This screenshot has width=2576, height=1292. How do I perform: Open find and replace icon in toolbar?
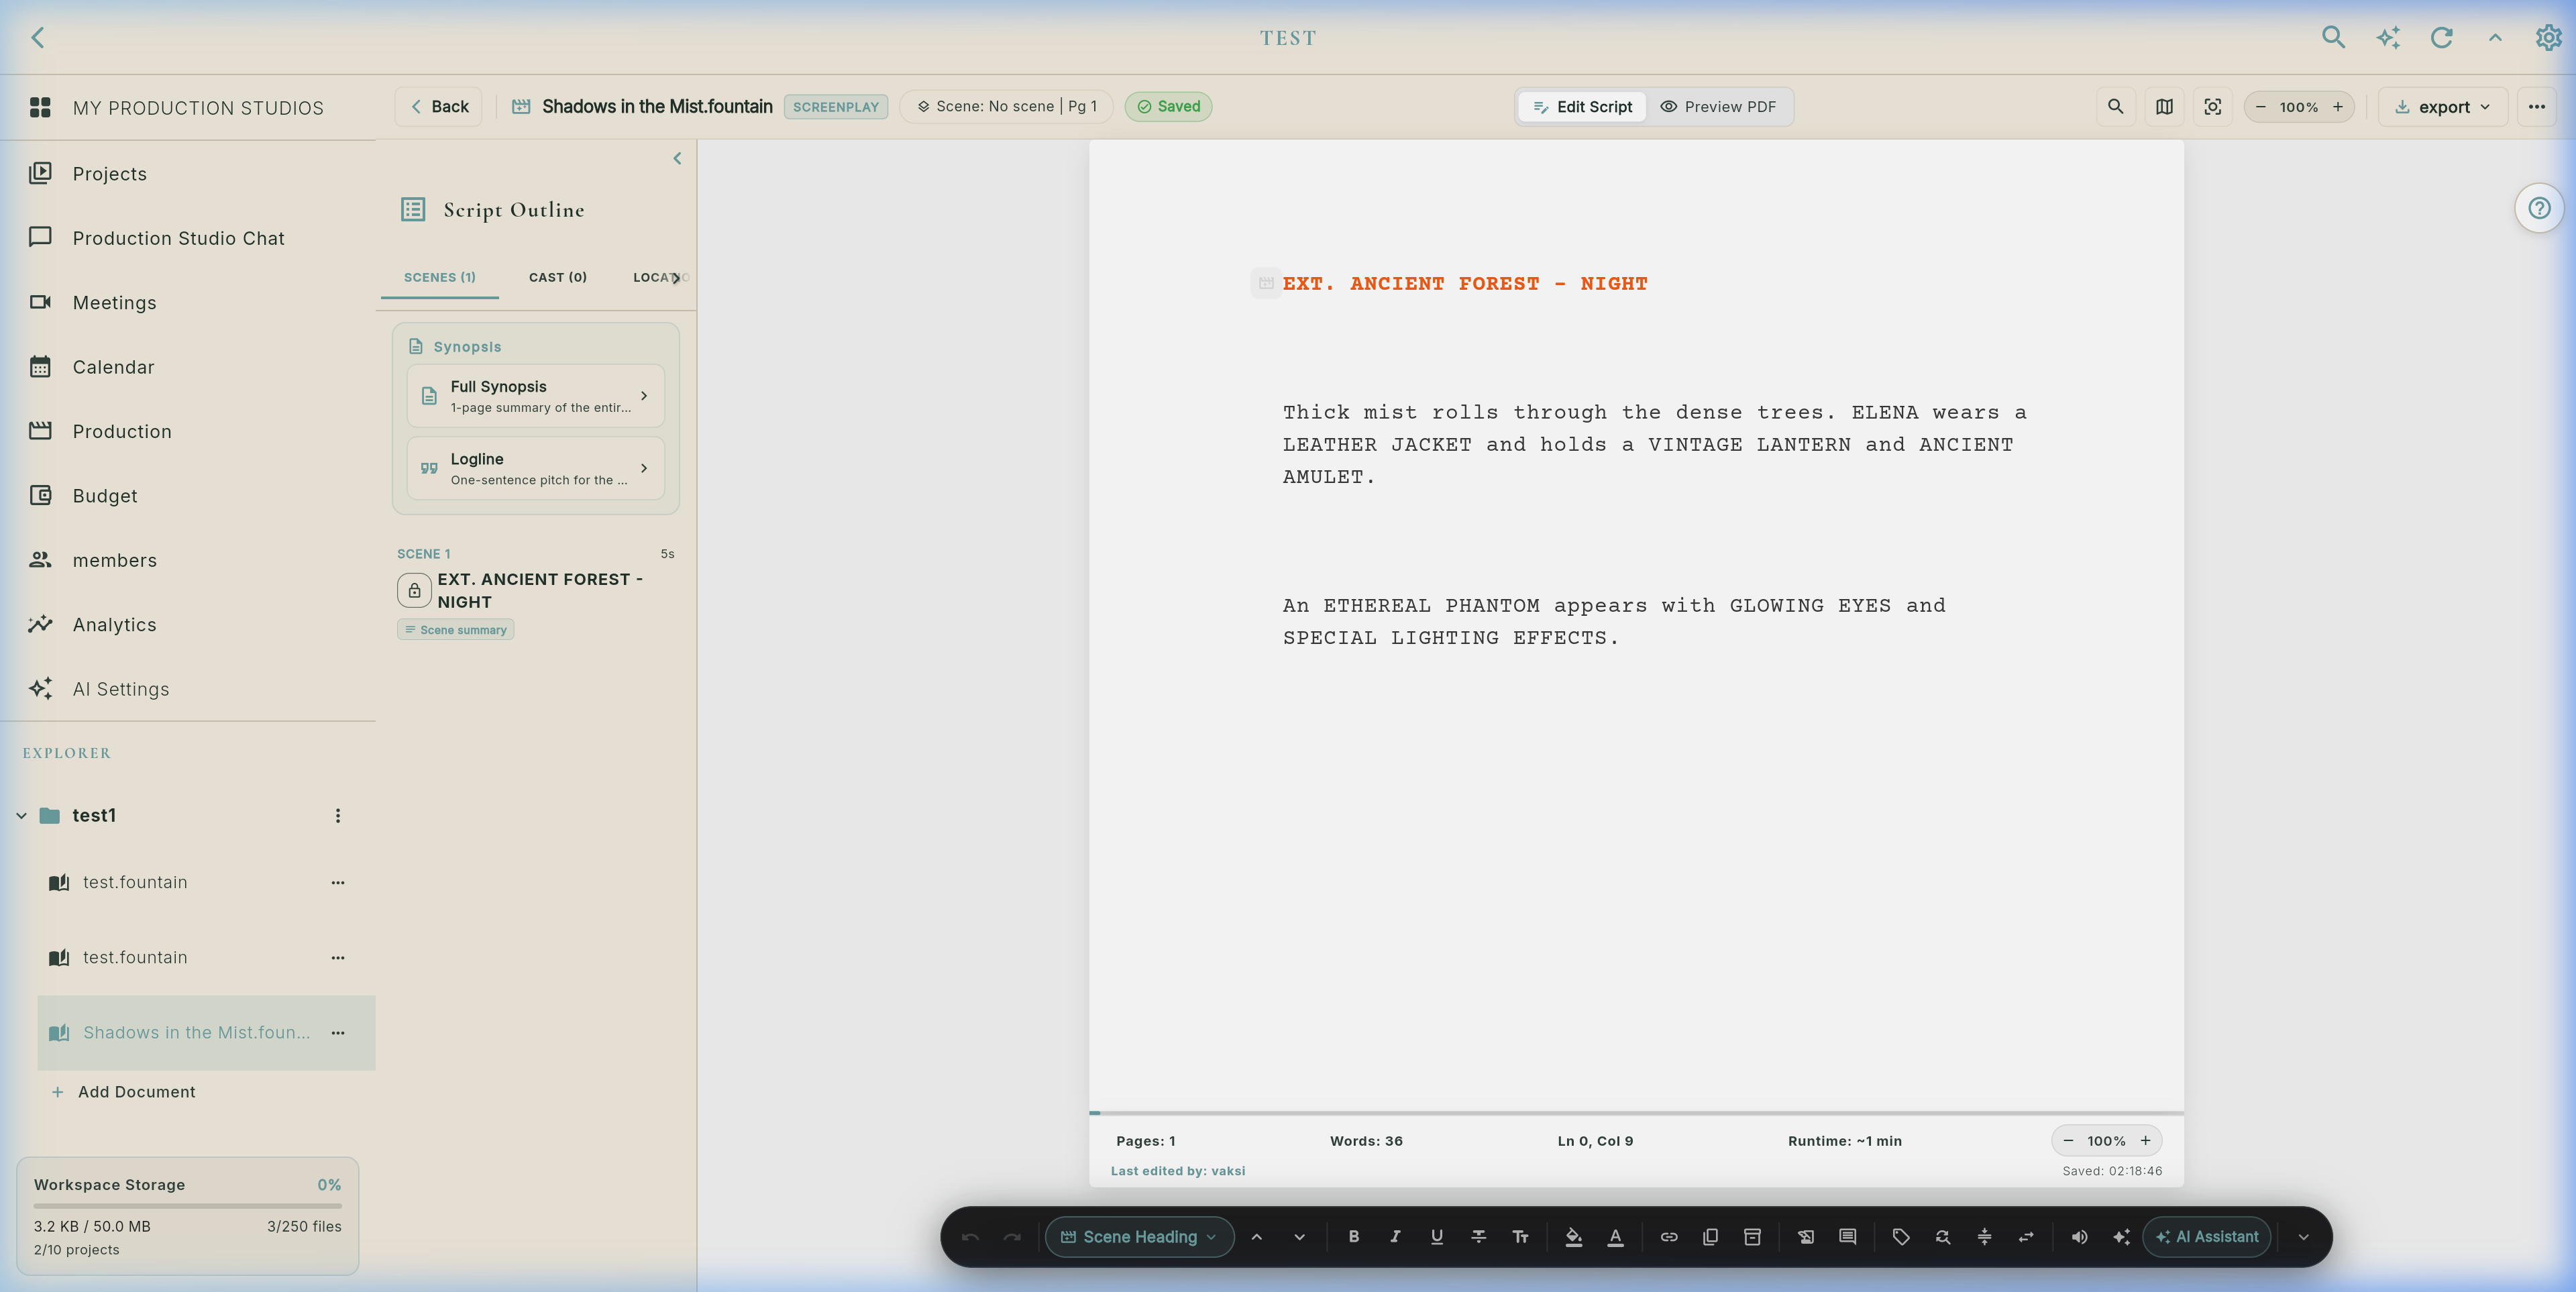[x=1942, y=1237]
